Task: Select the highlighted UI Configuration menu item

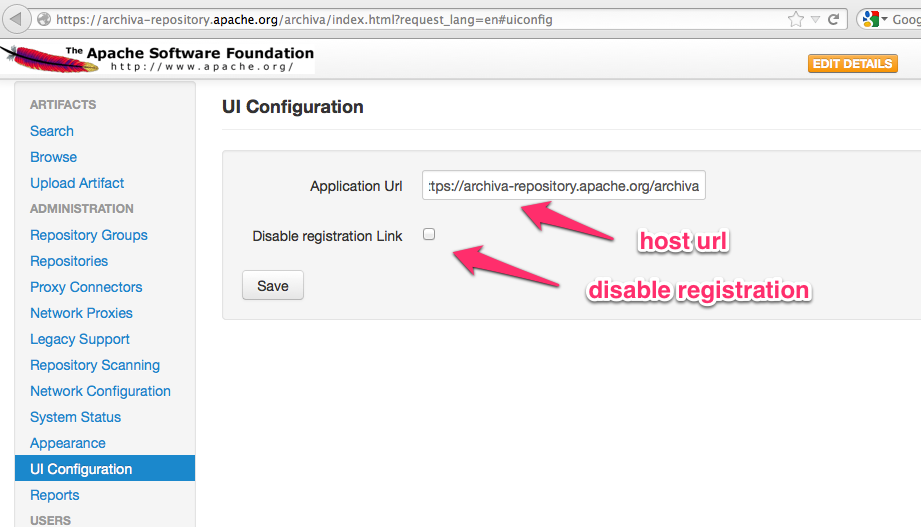Action: pyautogui.click(x=81, y=469)
